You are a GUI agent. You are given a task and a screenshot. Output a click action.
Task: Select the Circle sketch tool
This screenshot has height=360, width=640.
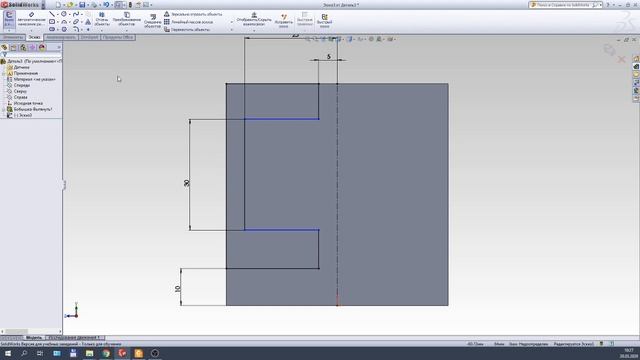(x=64, y=14)
